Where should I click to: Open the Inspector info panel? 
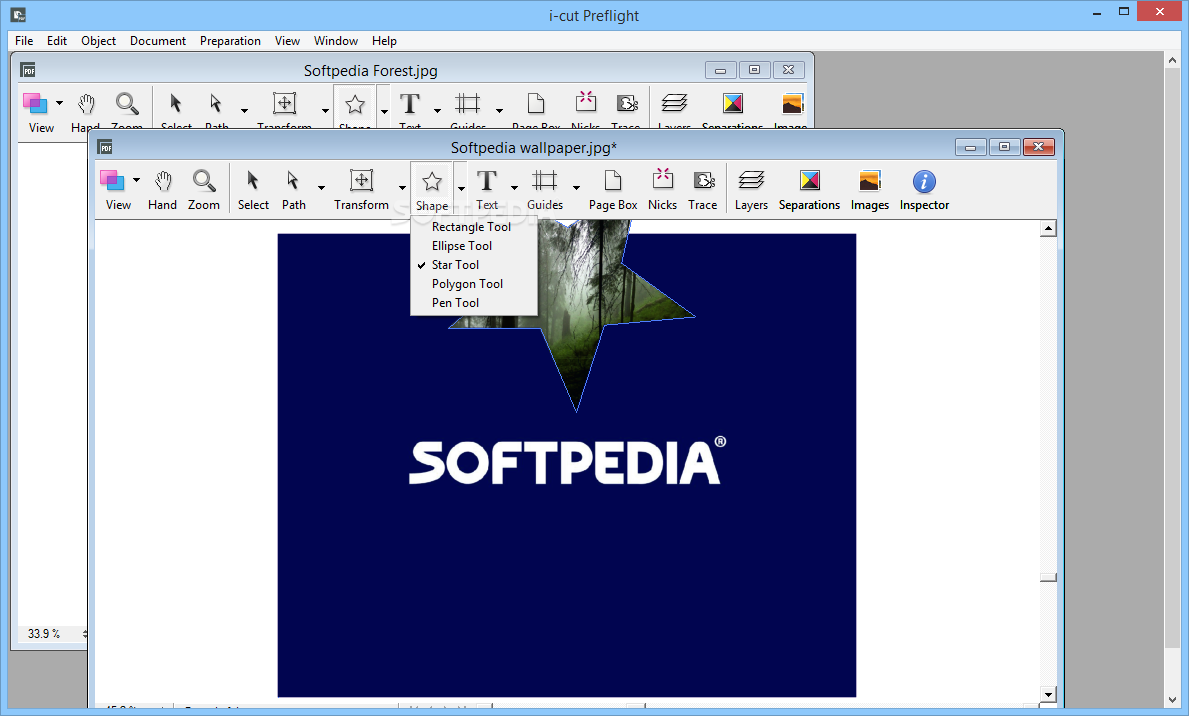[x=924, y=190]
